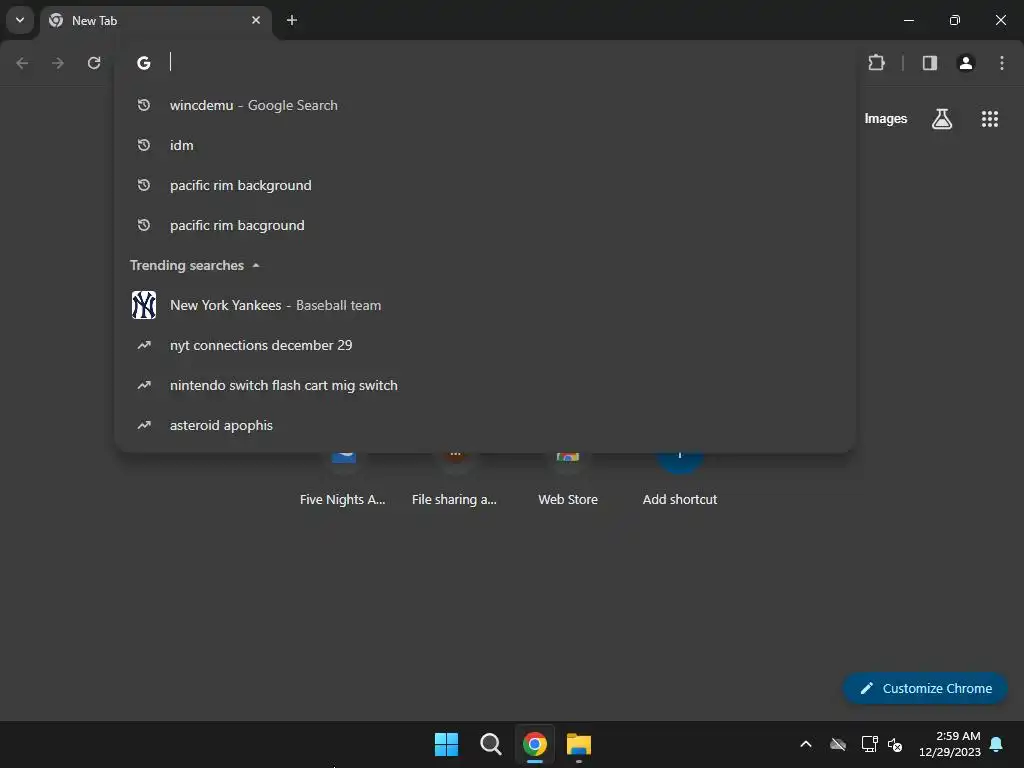Screen dimensions: 1024x768
Task: Open the Google apps grid
Action: pyautogui.click(x=989, y=119)
